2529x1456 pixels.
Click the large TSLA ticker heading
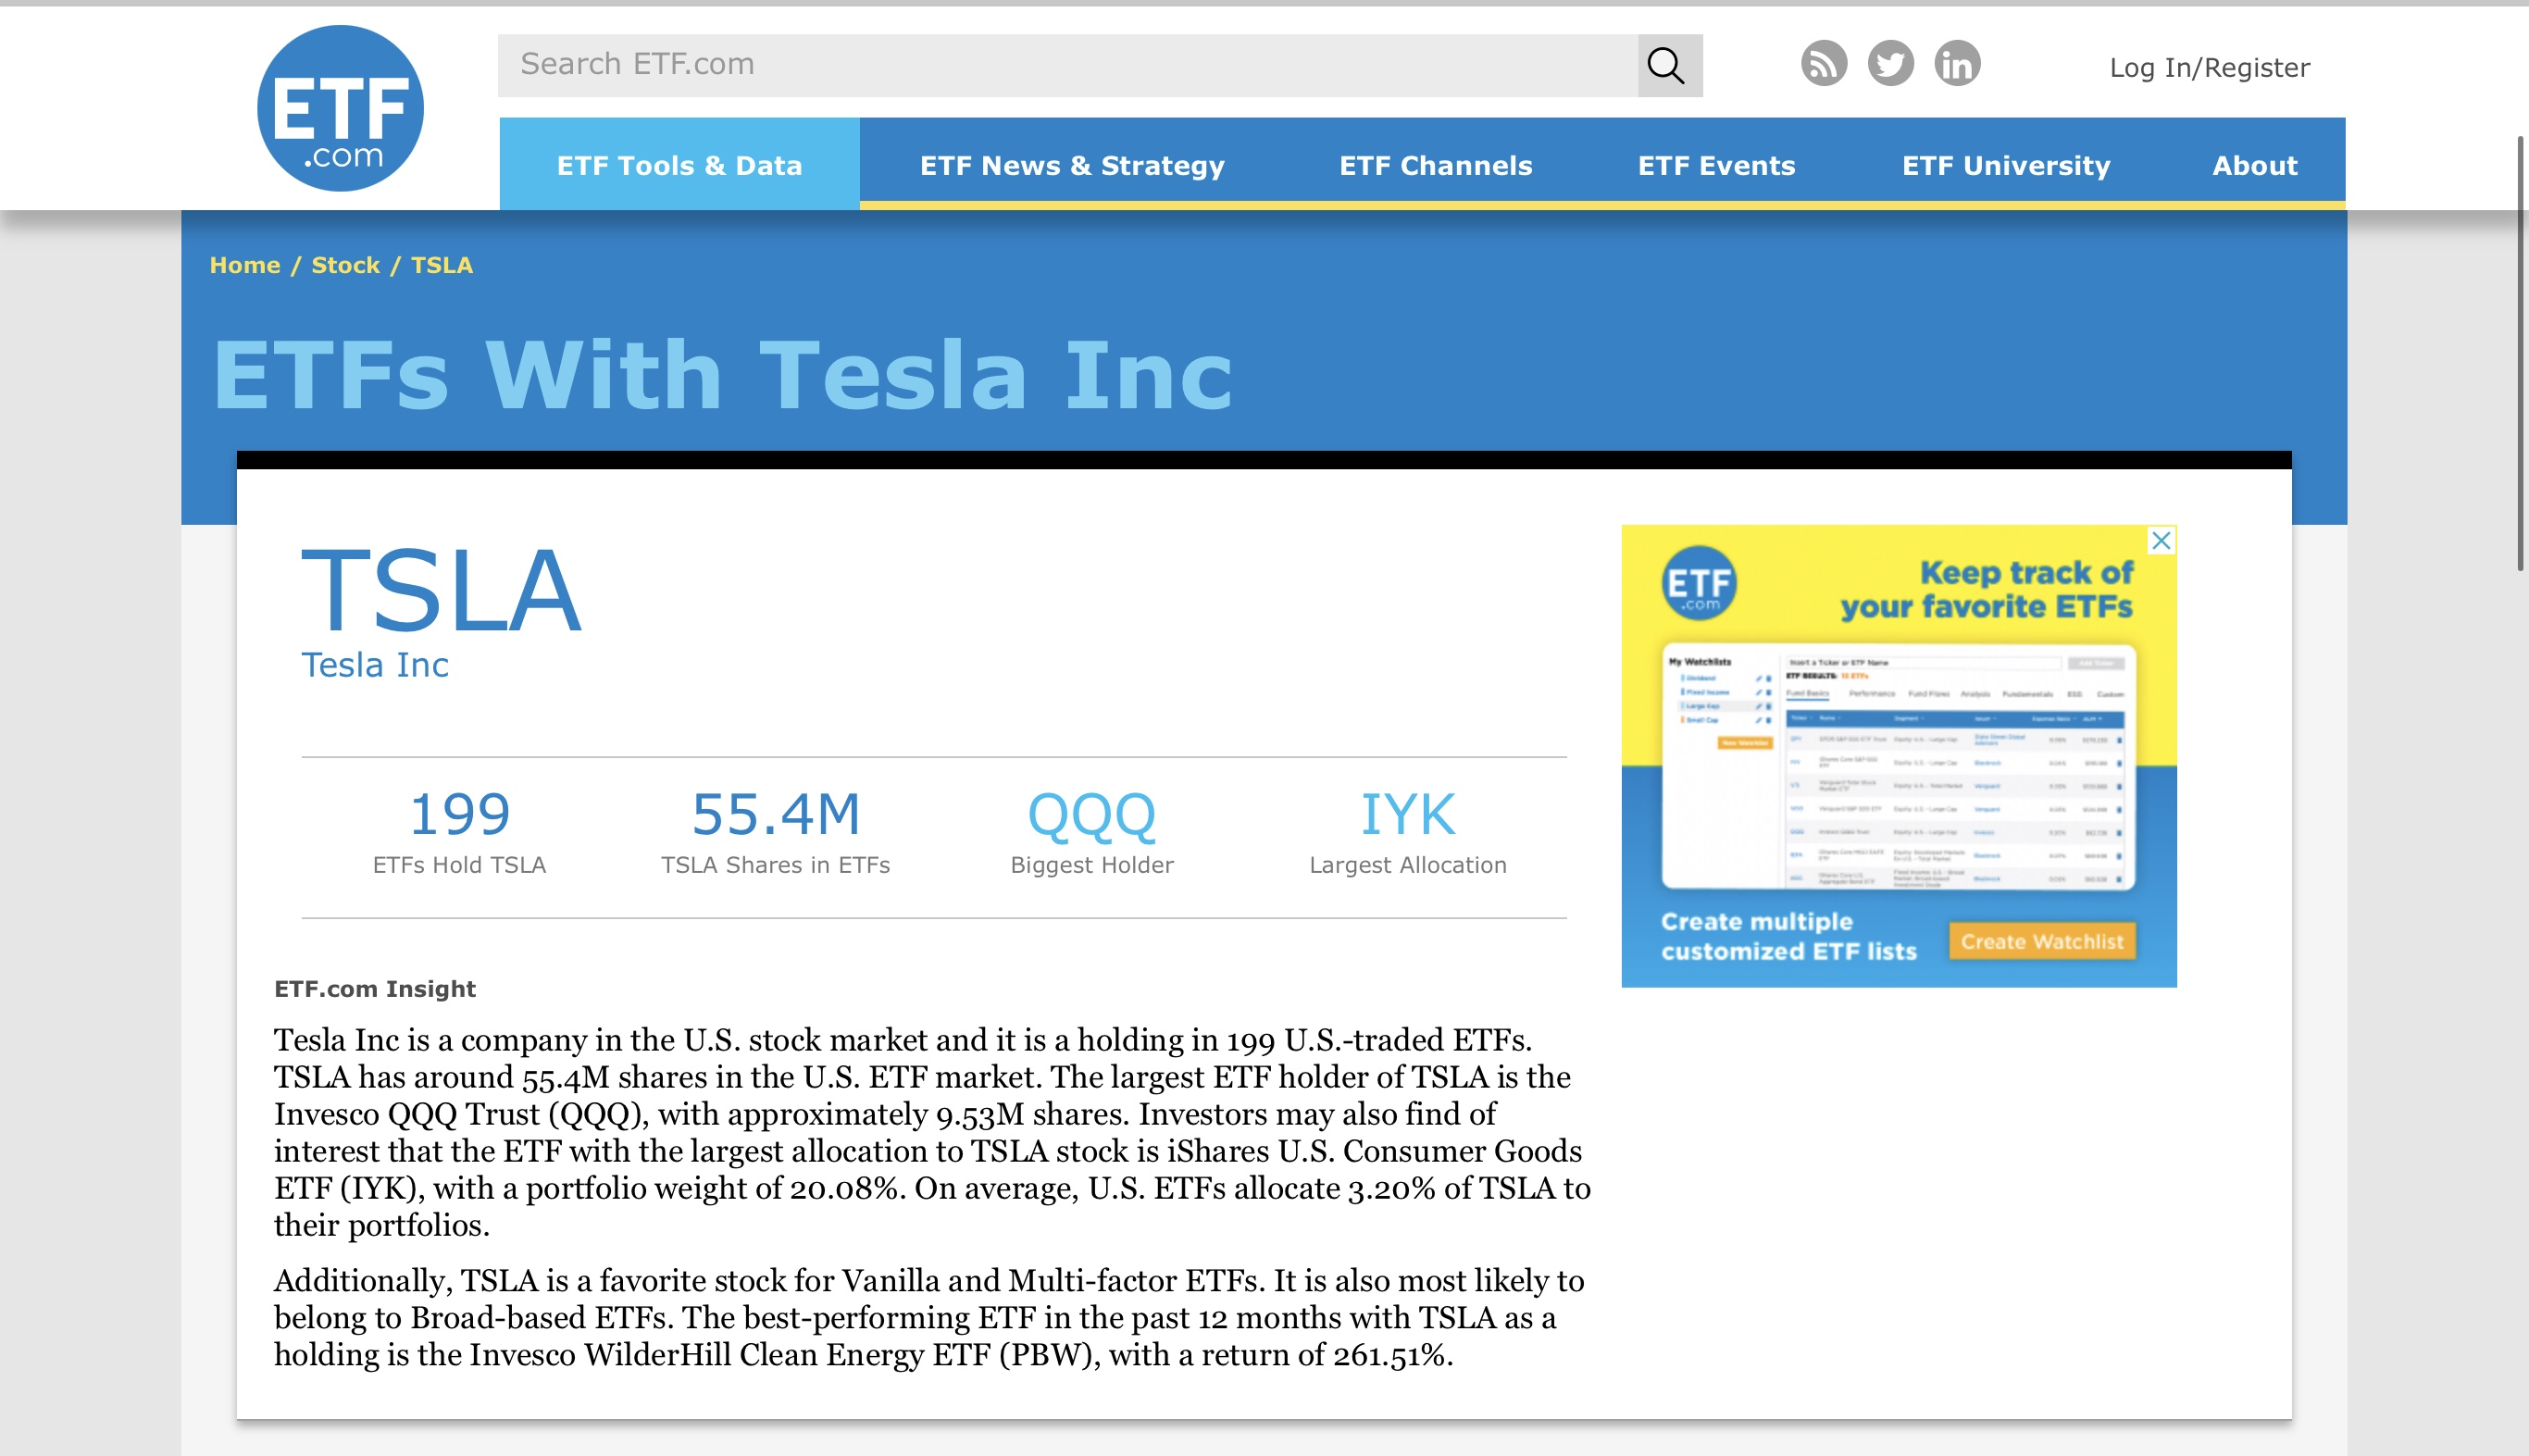(x=441, y=591)
